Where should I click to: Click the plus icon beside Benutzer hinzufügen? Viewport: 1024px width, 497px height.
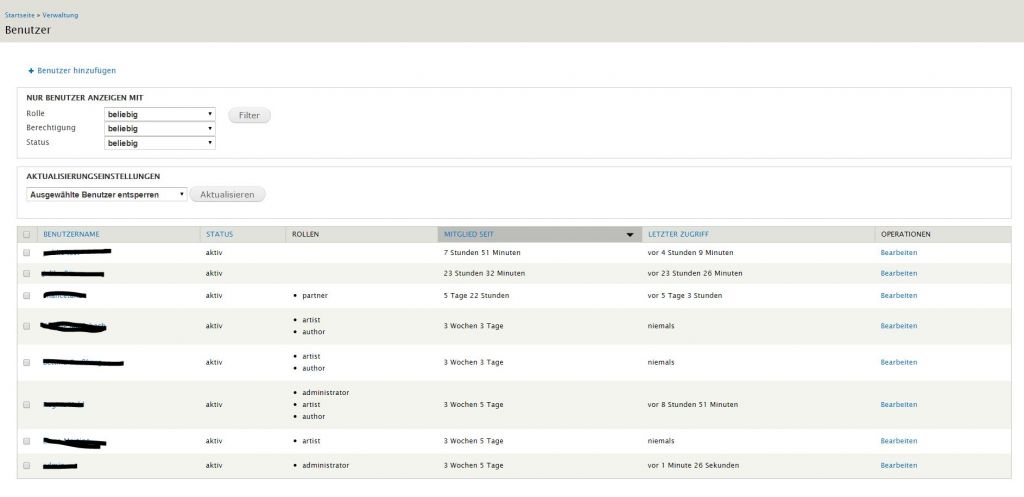31,71
